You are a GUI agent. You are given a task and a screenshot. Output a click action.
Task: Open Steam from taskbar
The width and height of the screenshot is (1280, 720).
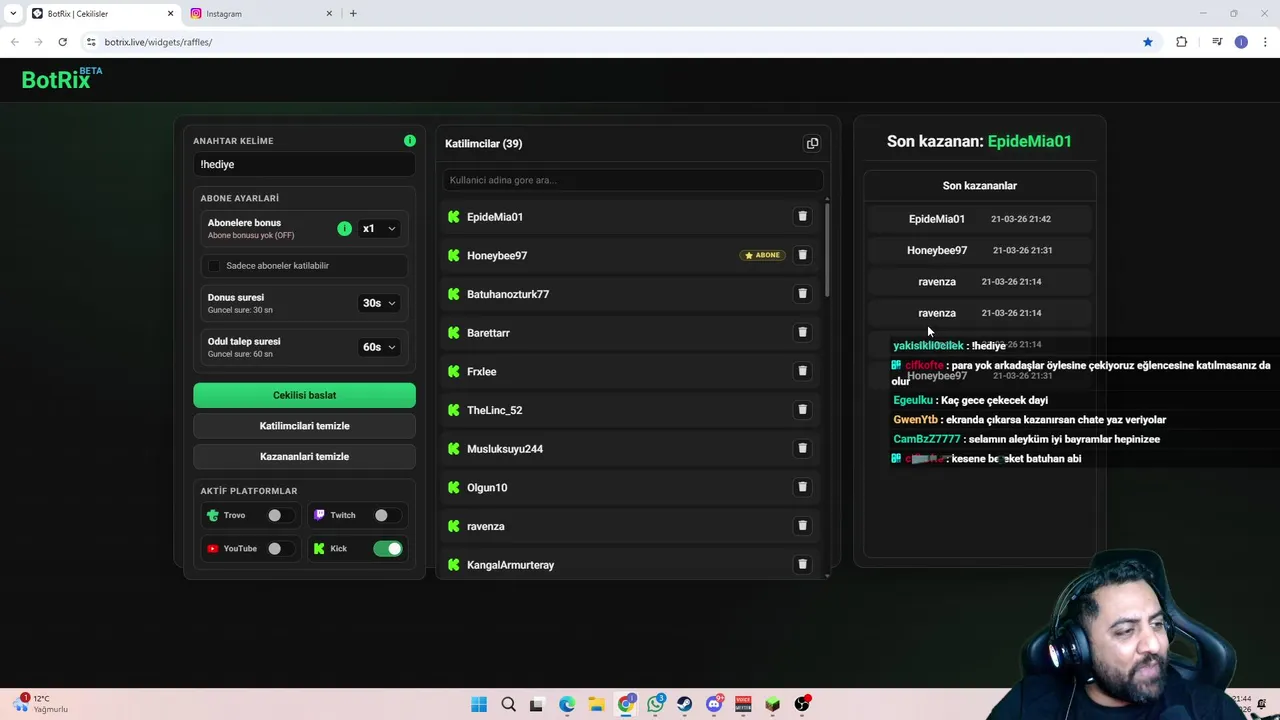point(684,704)
